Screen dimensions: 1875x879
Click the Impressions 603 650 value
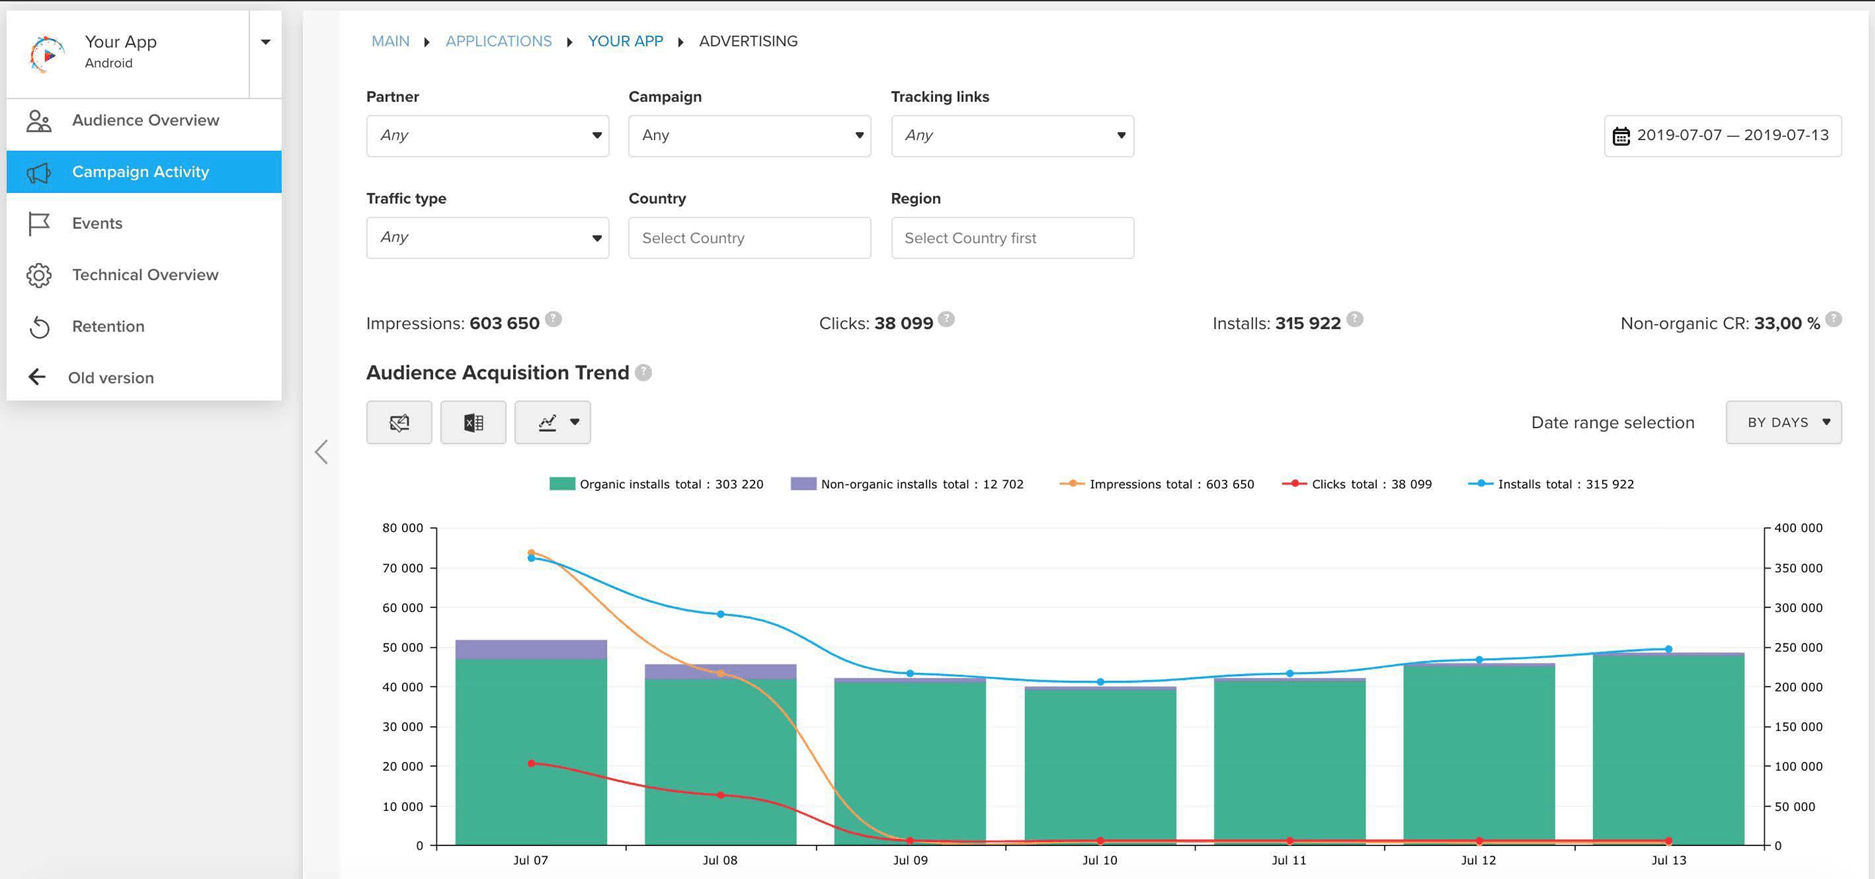504,323
